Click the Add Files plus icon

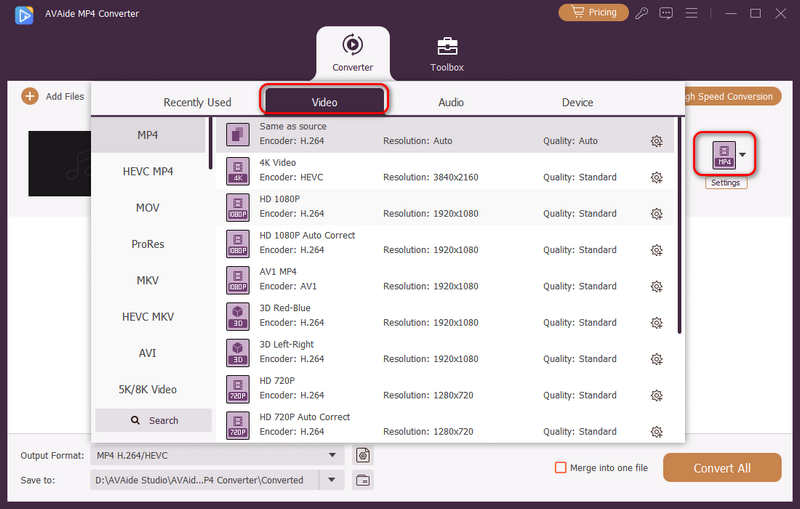click(30, 96)
